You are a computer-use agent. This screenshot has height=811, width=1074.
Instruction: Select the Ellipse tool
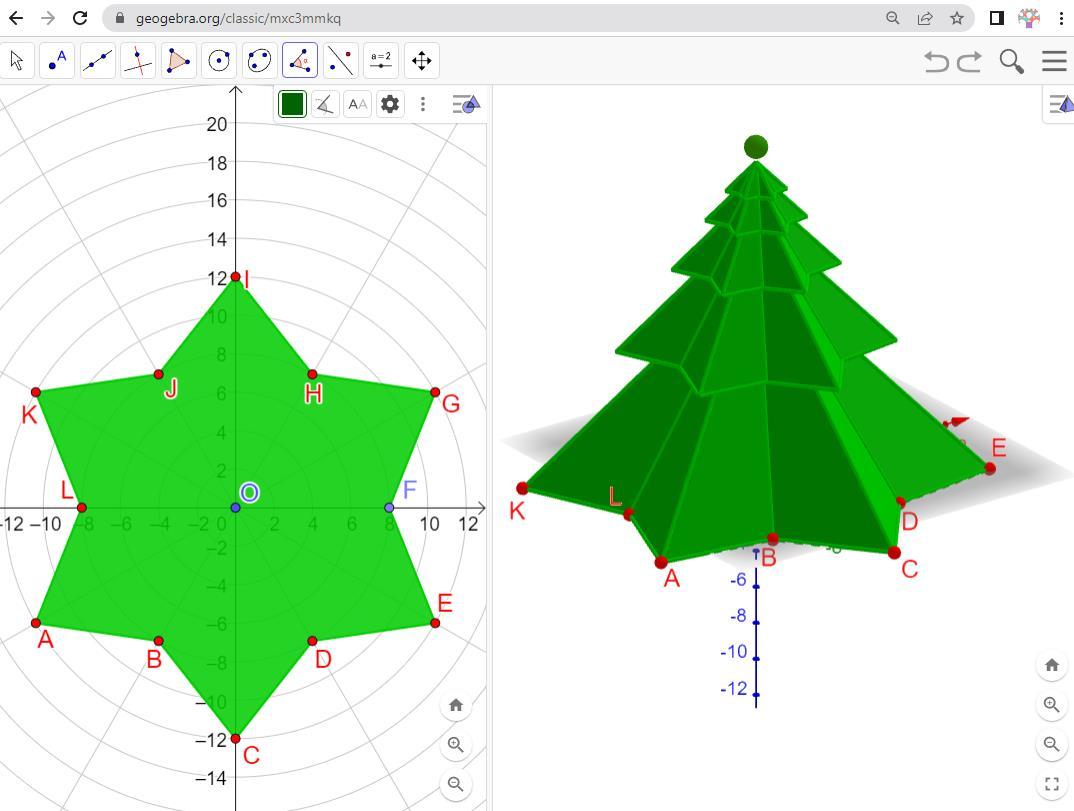pos(260,61)
